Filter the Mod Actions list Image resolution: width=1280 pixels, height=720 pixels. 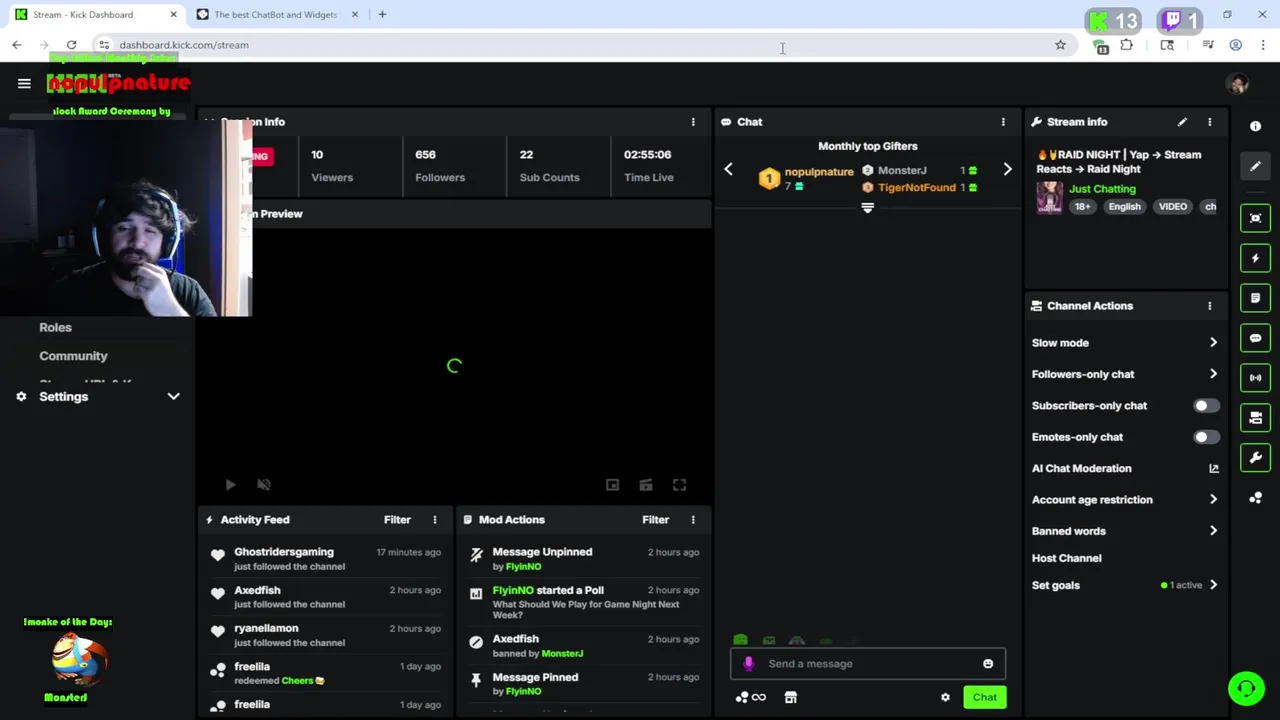(x=655, y=520)
